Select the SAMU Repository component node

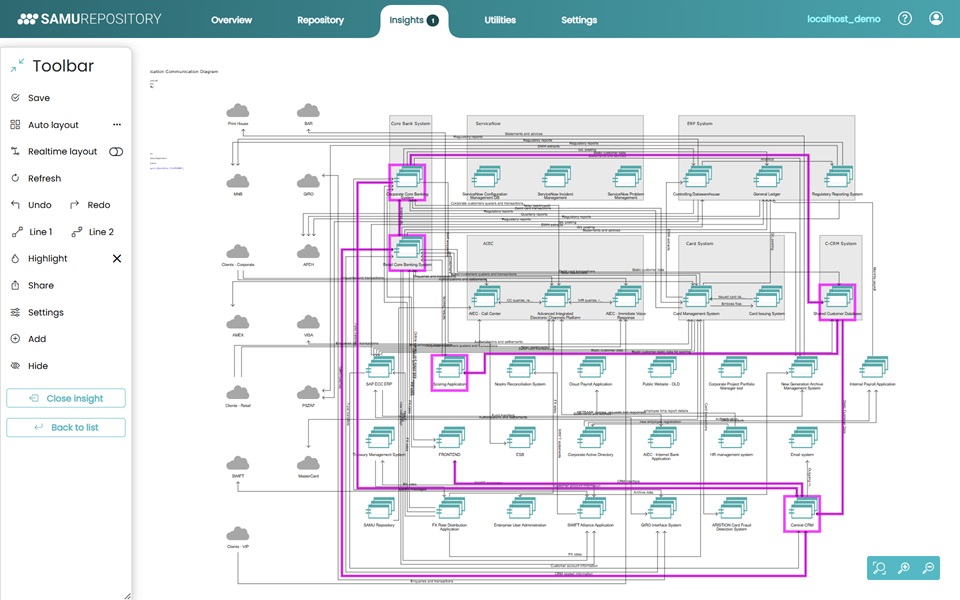(380, 509)
